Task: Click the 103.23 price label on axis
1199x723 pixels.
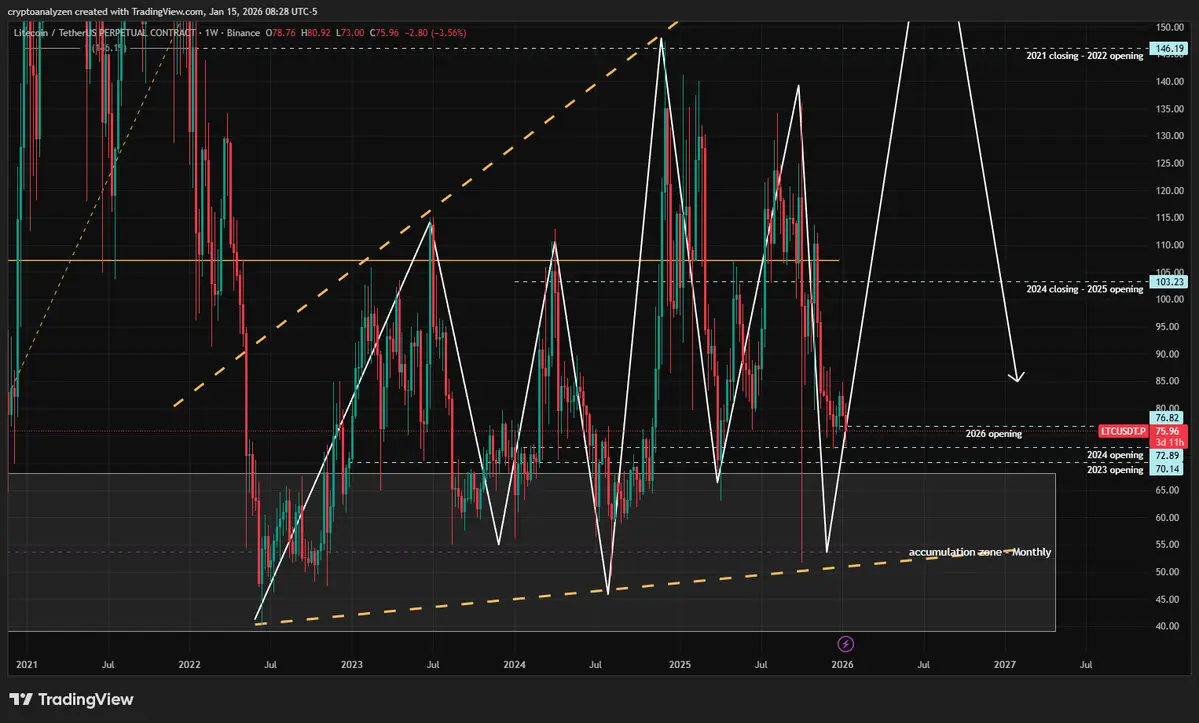Action: pyautogui.click(x=1168, y=282)
